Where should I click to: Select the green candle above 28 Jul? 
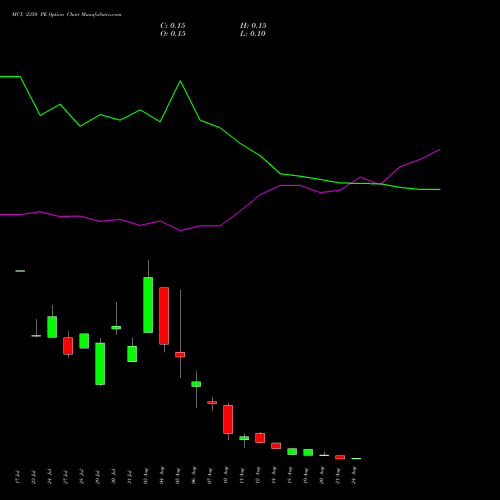(84, 341)
